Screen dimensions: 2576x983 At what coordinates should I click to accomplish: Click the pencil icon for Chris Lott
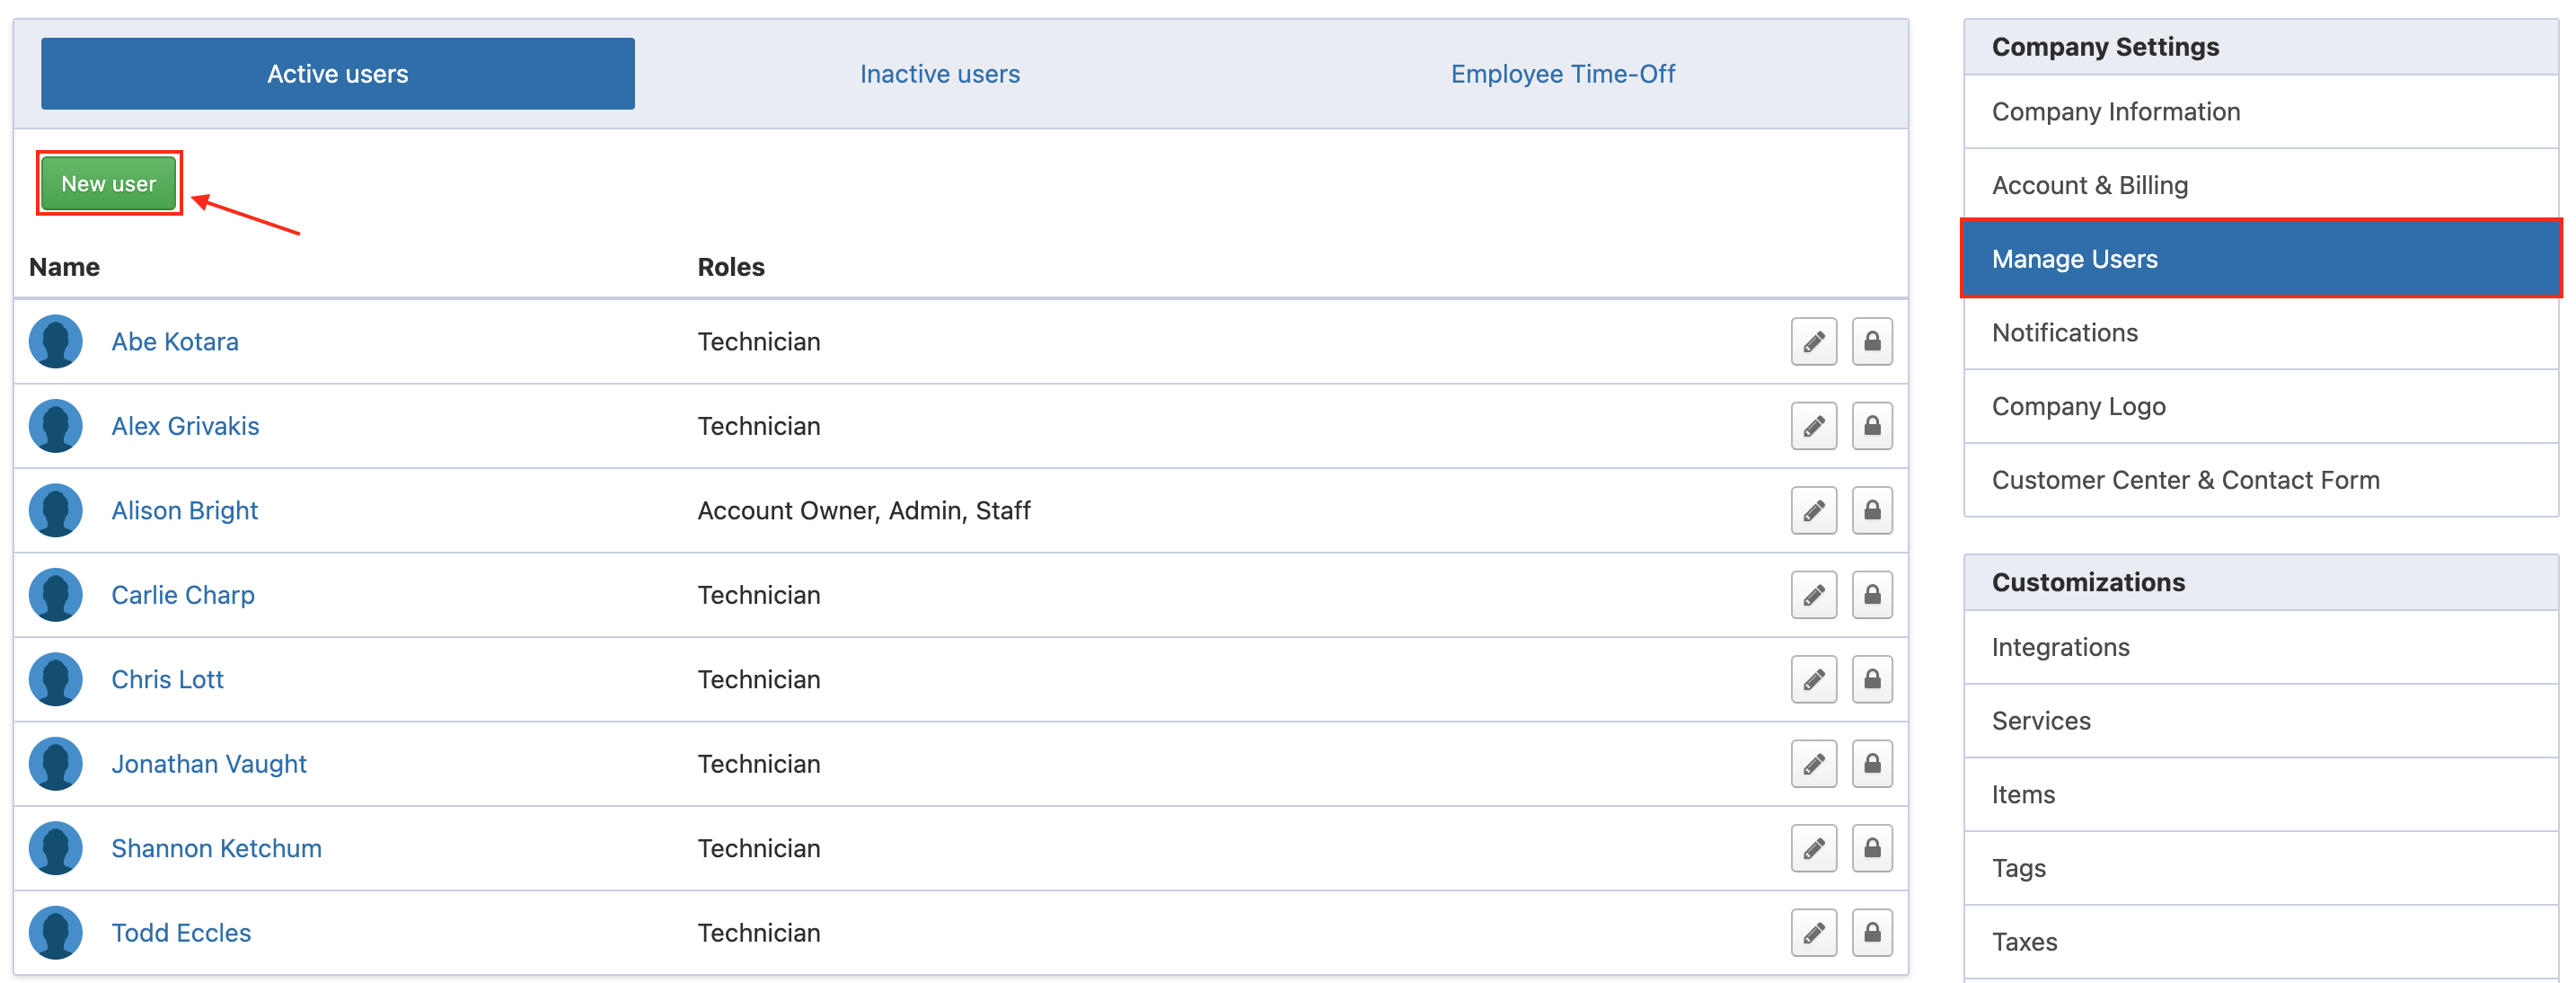tap(1813, 680)
